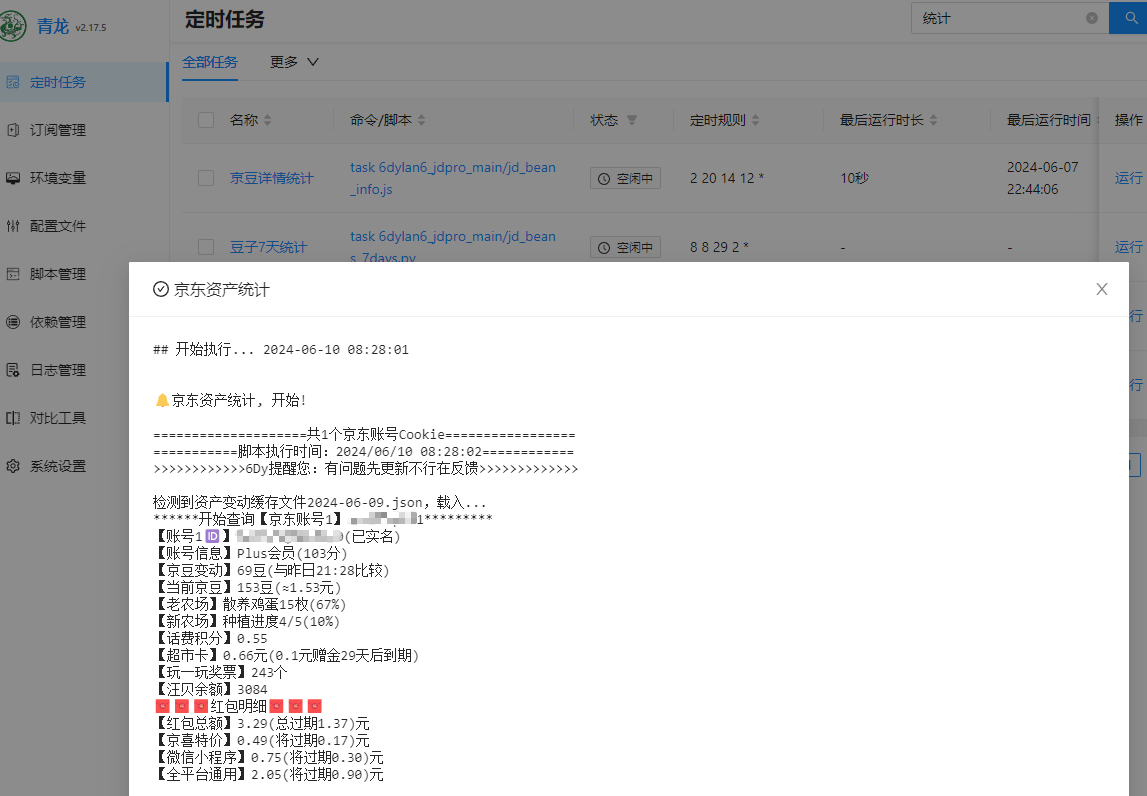The image size is (1147, 796).
Task: Click 运行 for 京豆详情统计 row
Action: [1128, 178]
